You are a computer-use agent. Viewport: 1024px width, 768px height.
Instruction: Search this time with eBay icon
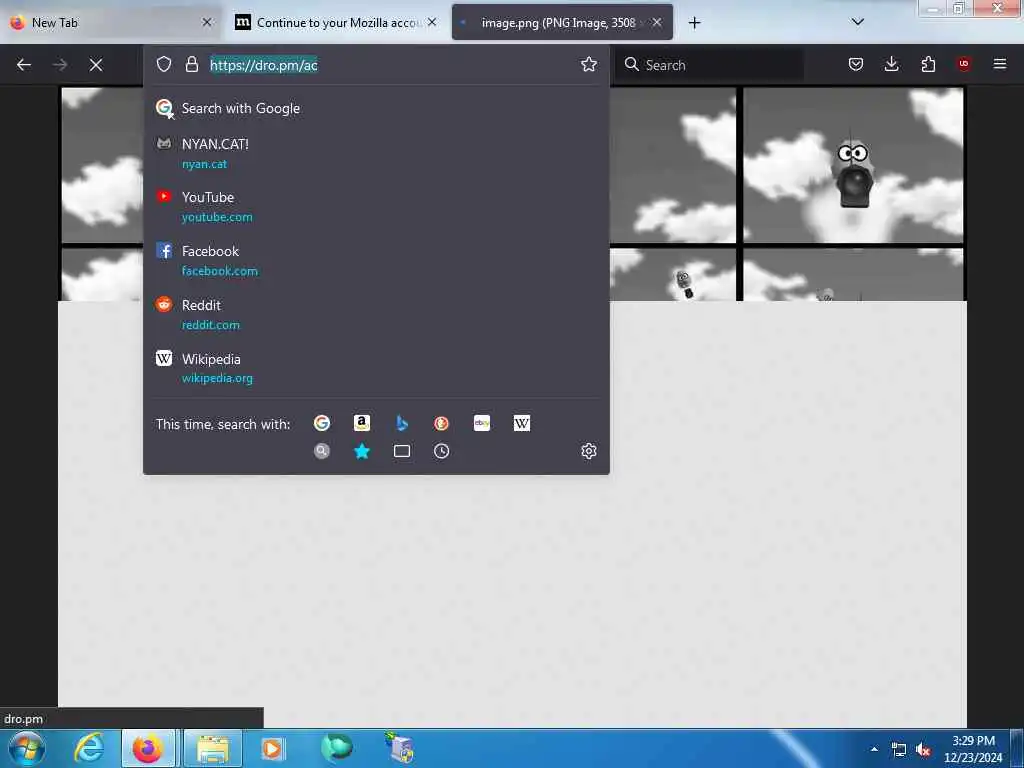482,423
